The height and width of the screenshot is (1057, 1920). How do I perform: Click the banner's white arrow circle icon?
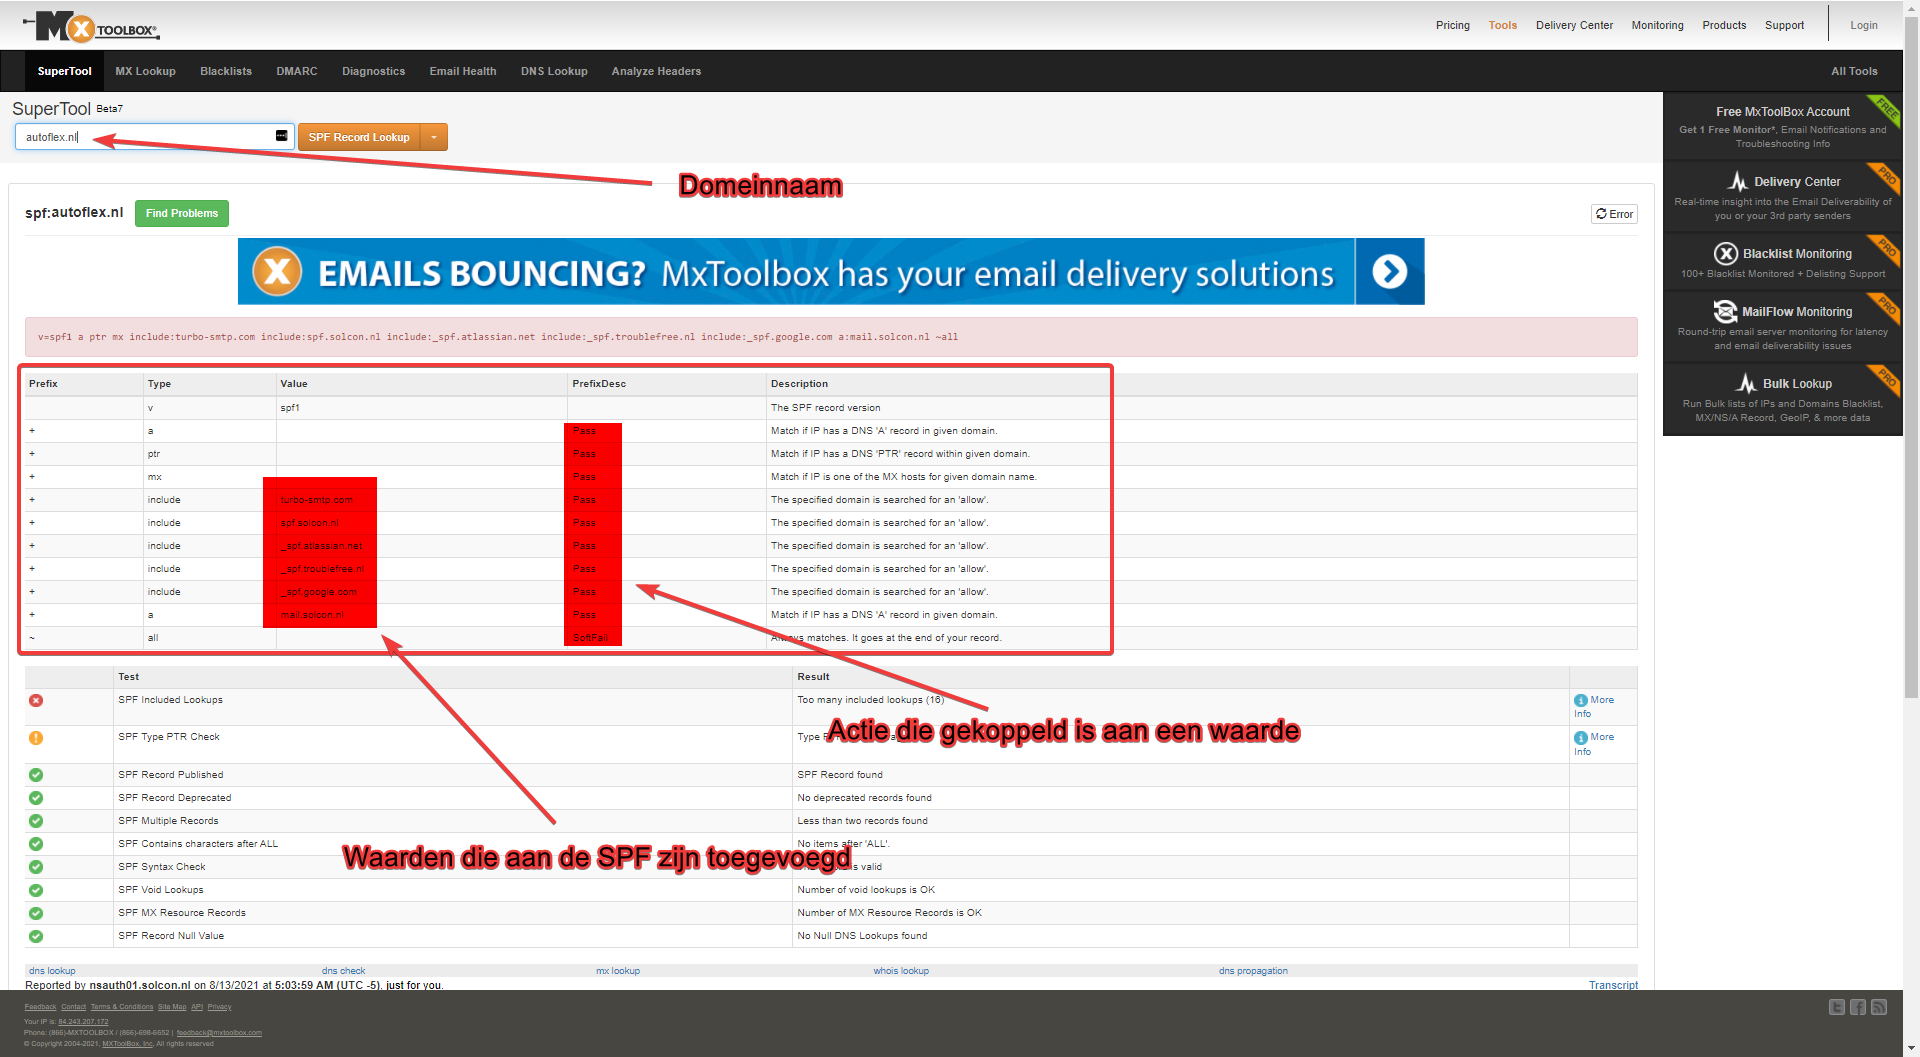[1389, 271]
